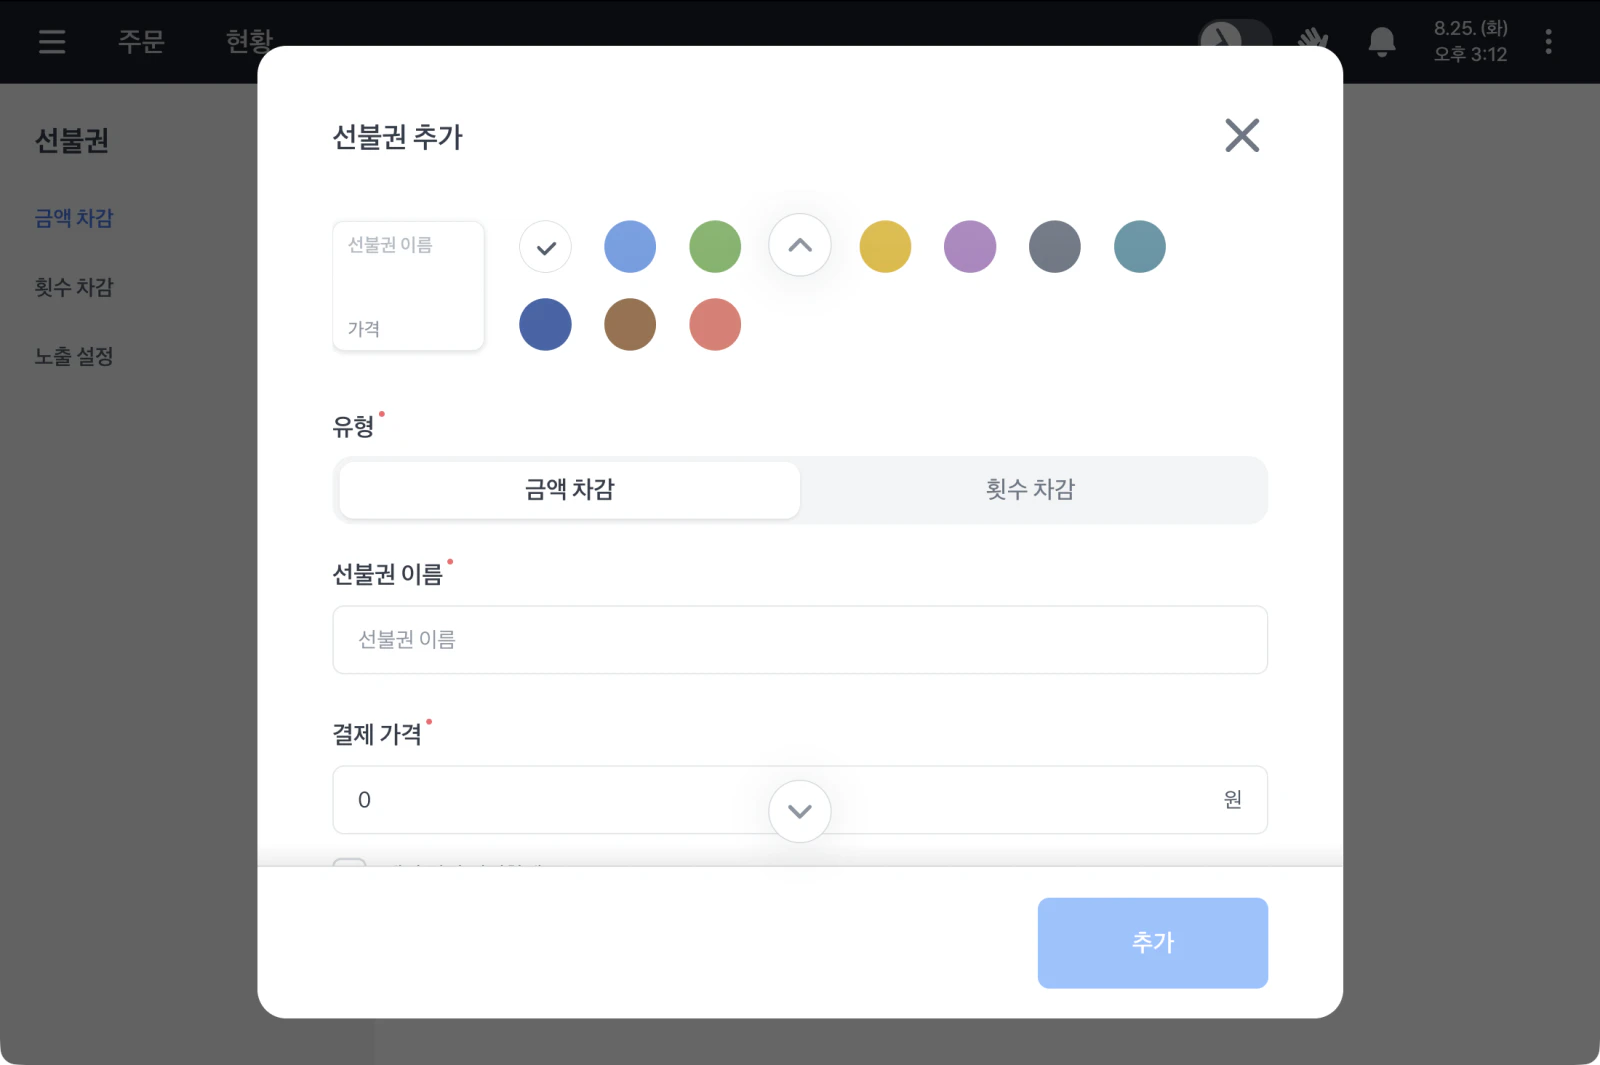
Task: Focus the 결제 가격 input field
Action: pyautogui.click(x=800, y=800)
